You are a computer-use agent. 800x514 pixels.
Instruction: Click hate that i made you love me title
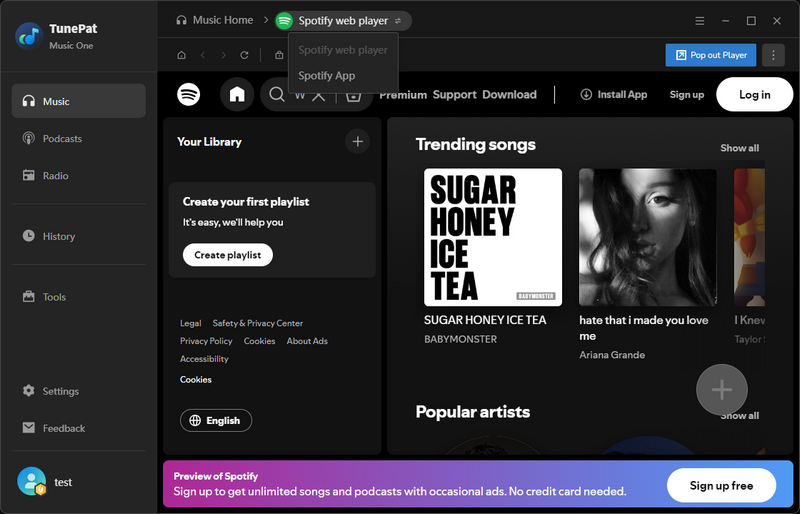[644, 328]
